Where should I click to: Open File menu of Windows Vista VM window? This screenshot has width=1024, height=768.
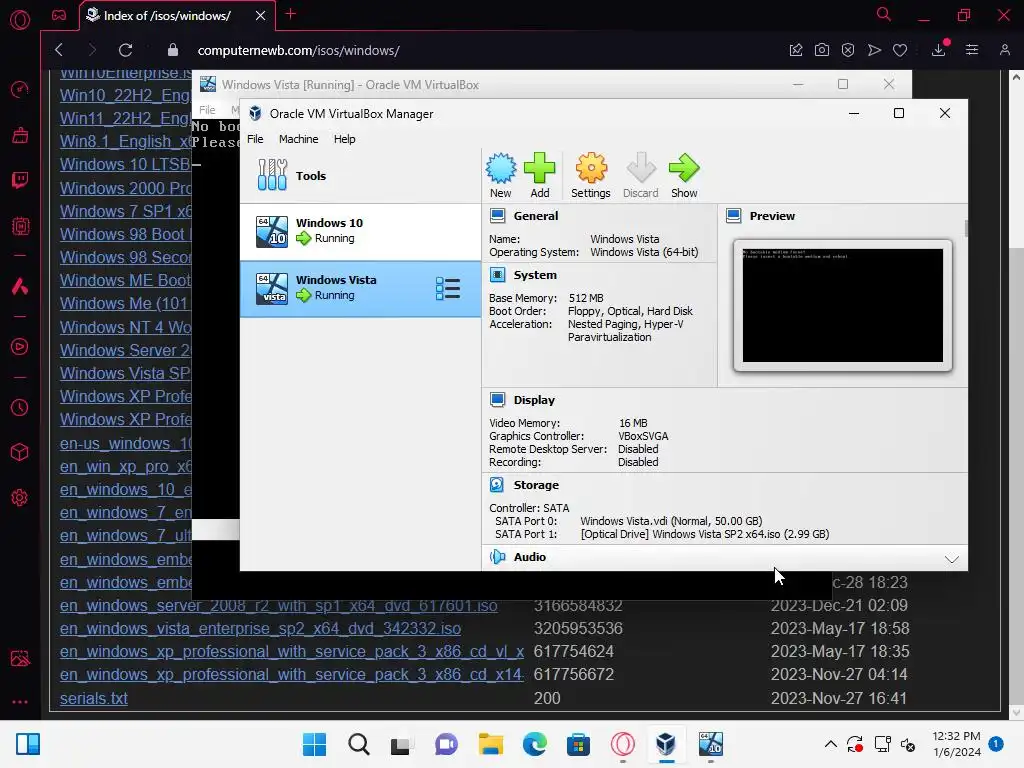pos(207,110)
